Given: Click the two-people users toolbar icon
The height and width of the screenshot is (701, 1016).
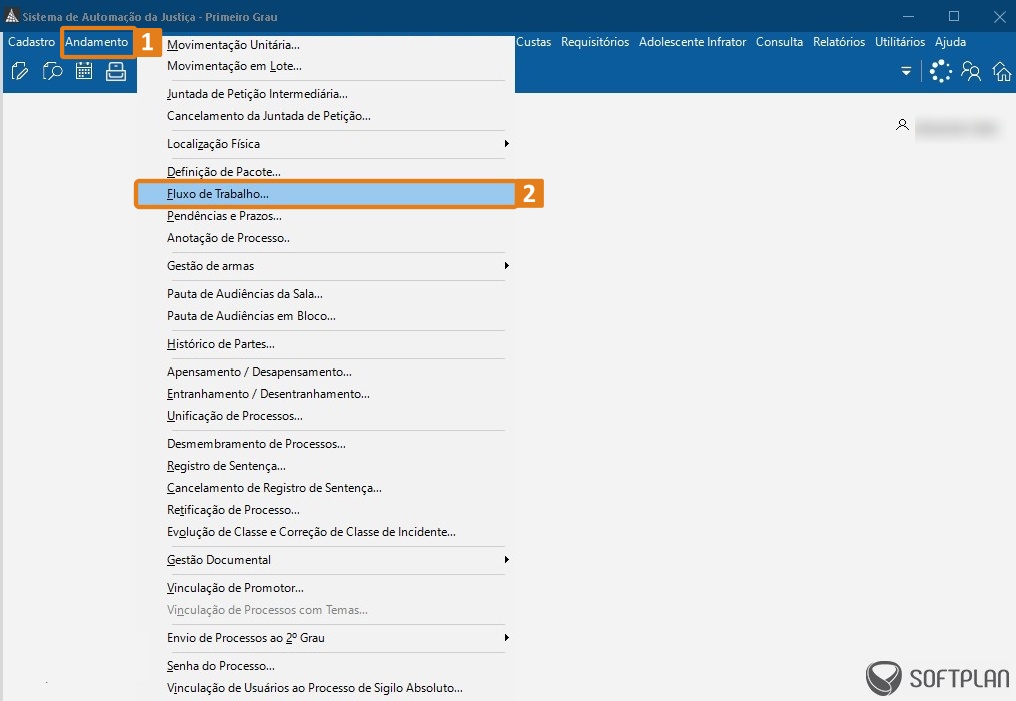Looking at the screenshot, I should click(x=971, y=71).
